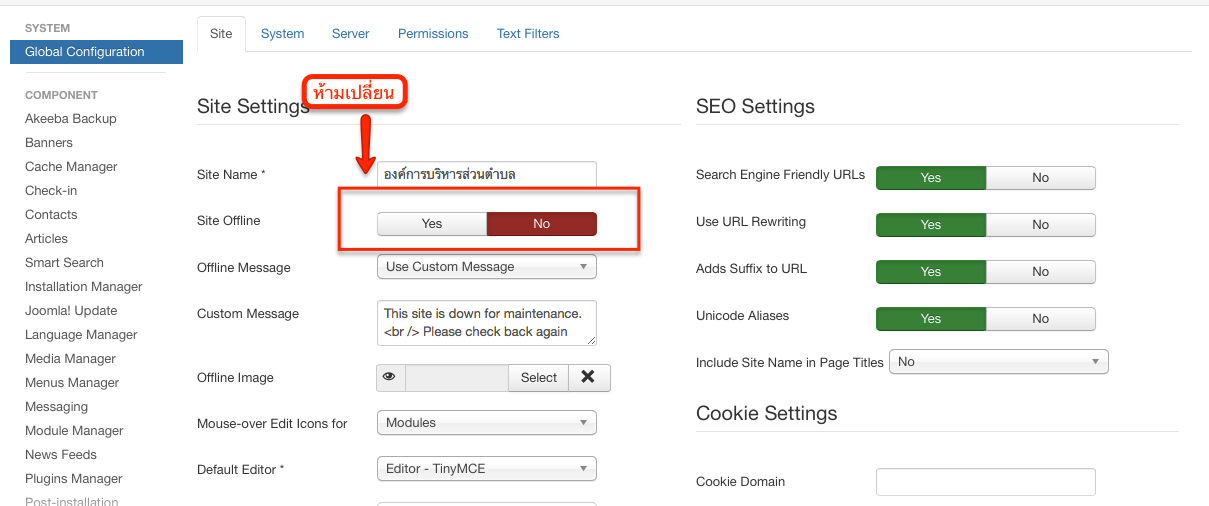This screenshot has height=506, width=1209.
Task: Open Plugins Manager from the sidebar
Action: click(74, 479)
